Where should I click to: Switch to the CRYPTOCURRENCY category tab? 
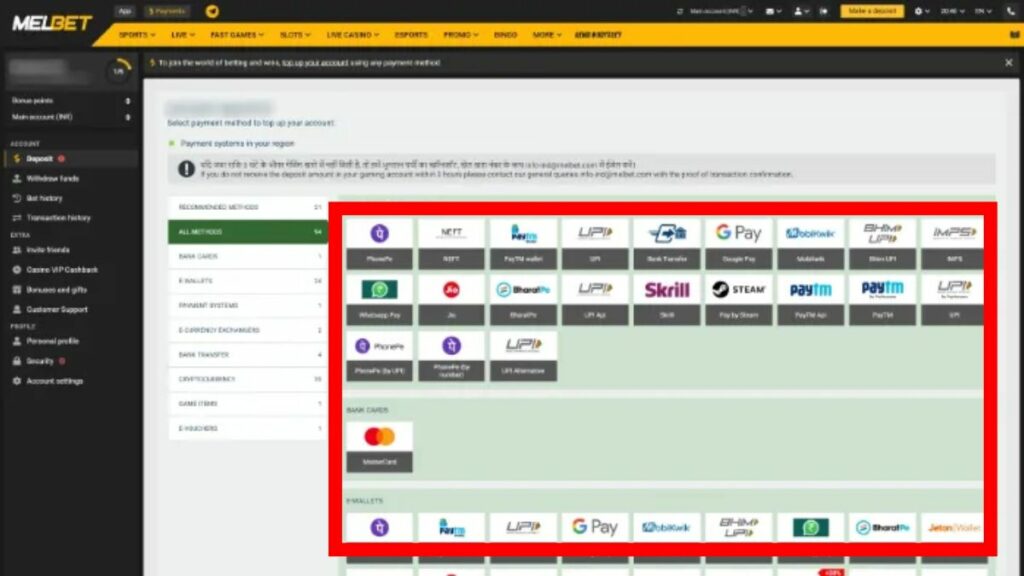click(248, 379)
